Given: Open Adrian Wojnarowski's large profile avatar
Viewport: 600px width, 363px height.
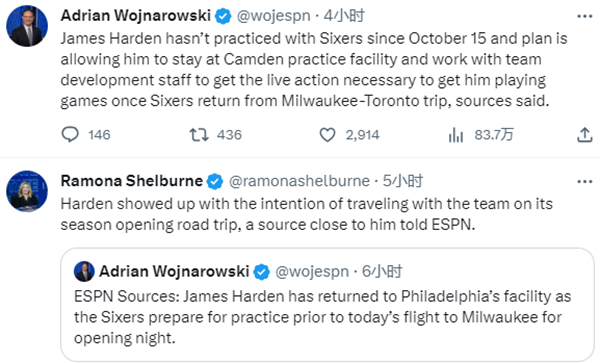Looking at the screenshot, I should (27, 26).
